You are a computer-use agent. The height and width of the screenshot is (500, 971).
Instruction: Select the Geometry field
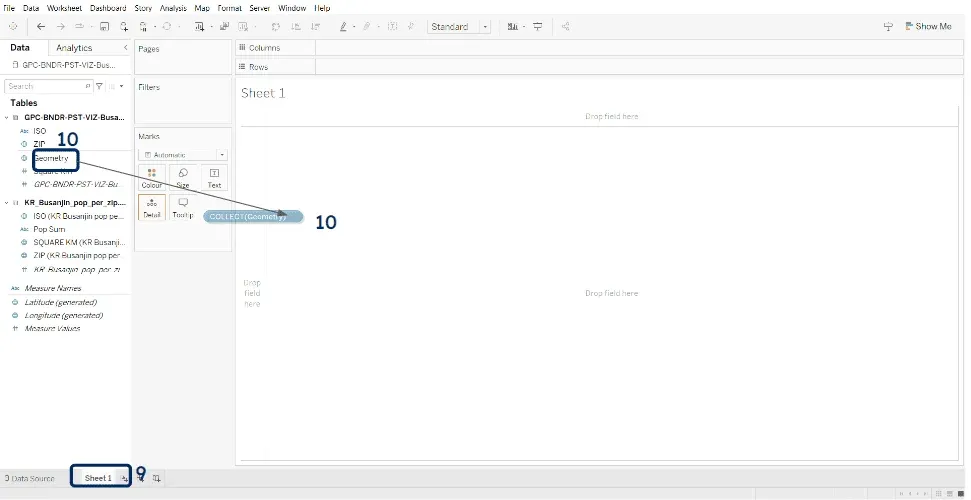[x=51, y=158]
